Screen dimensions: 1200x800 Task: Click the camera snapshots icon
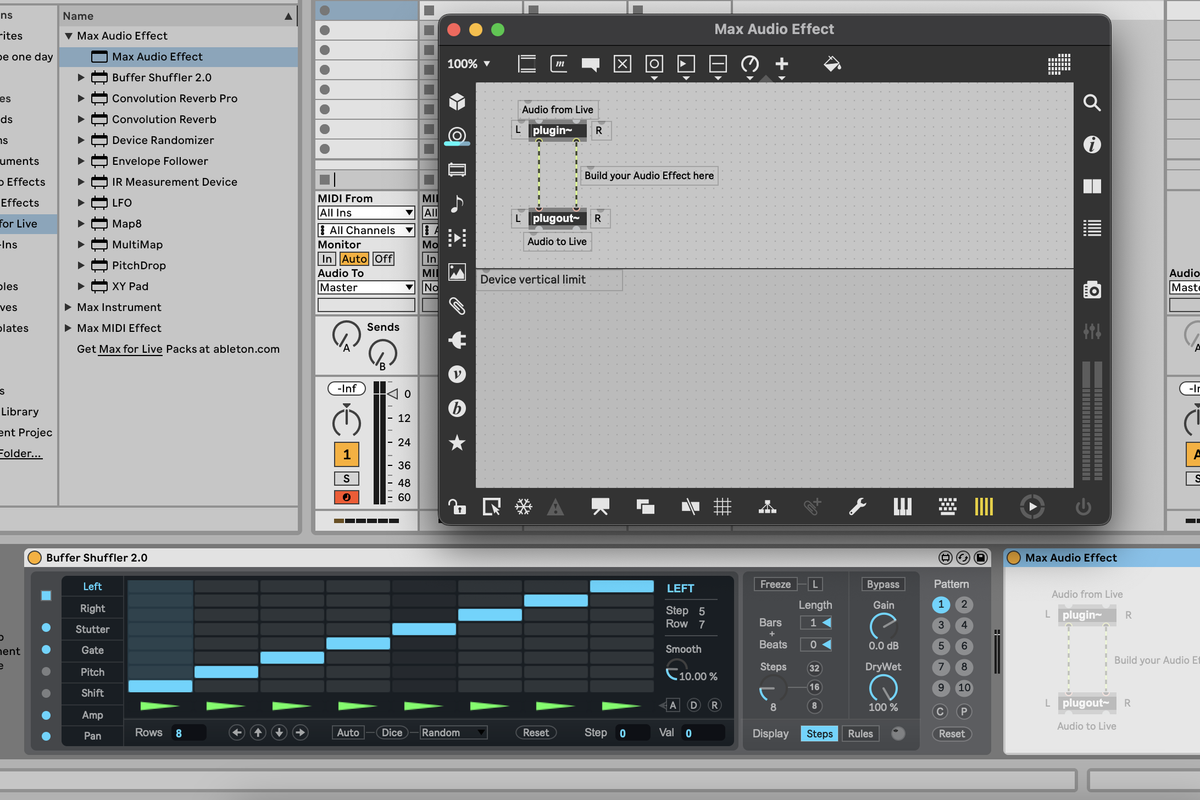(1092, 290)
